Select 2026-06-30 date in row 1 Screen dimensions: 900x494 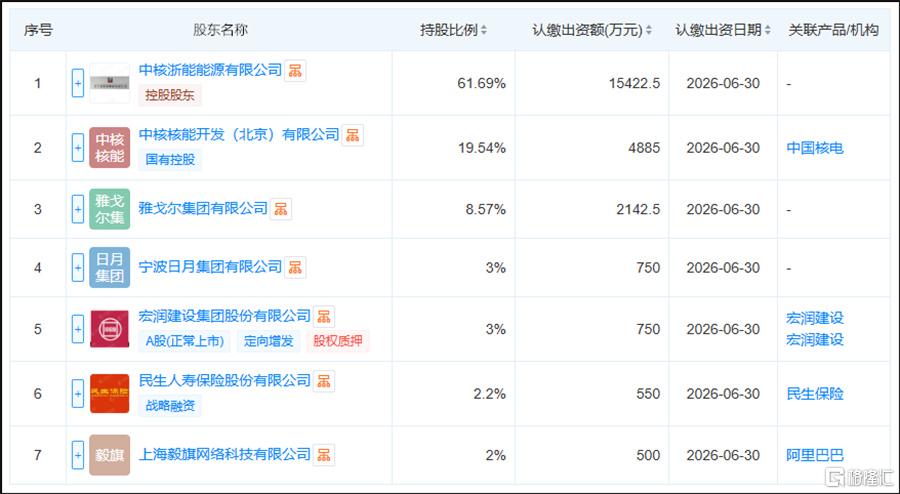pos(723,84)
